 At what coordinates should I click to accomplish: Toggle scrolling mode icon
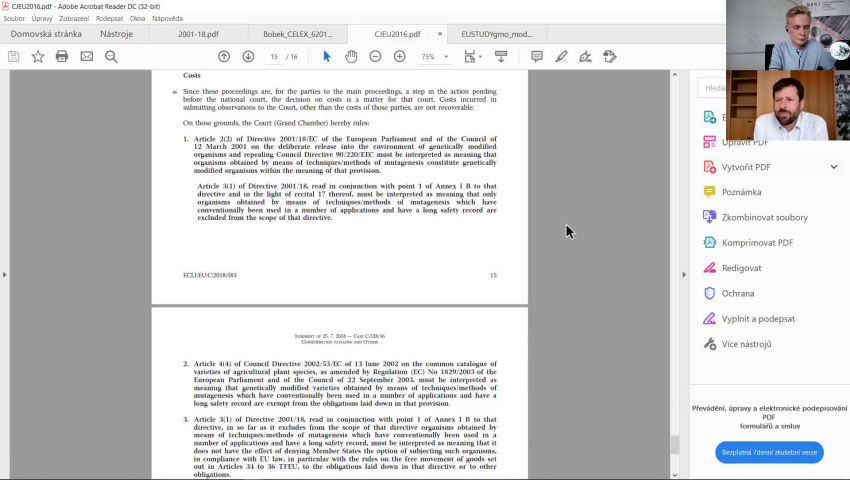coord(501,56)
